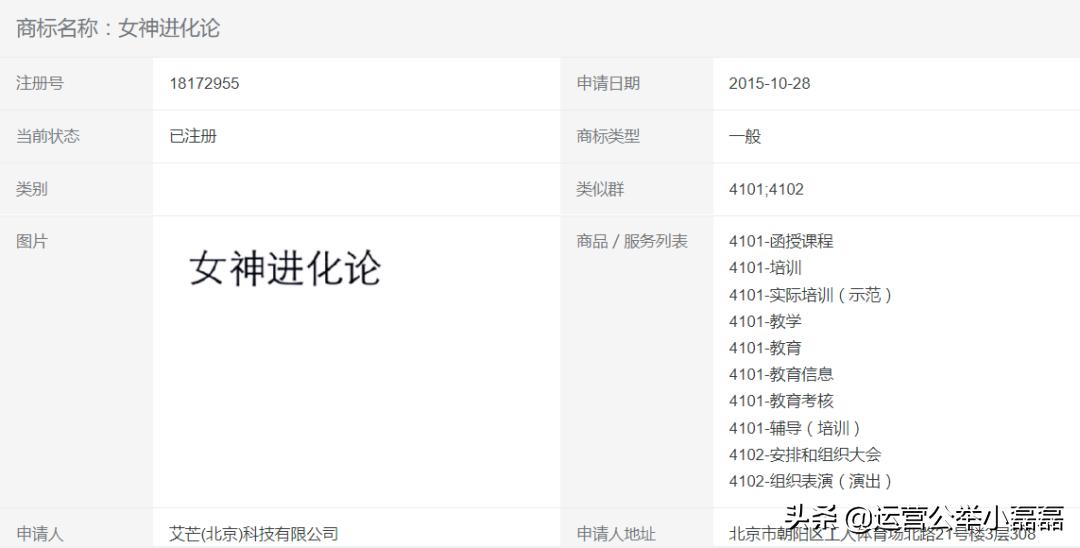Click the 申请人 label
The width and height of the screenshot is (1080, 548).
click(39, 534)
